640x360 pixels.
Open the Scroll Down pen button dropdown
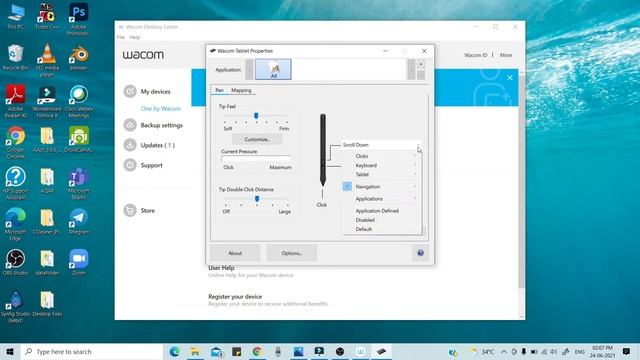pos(381,145)
